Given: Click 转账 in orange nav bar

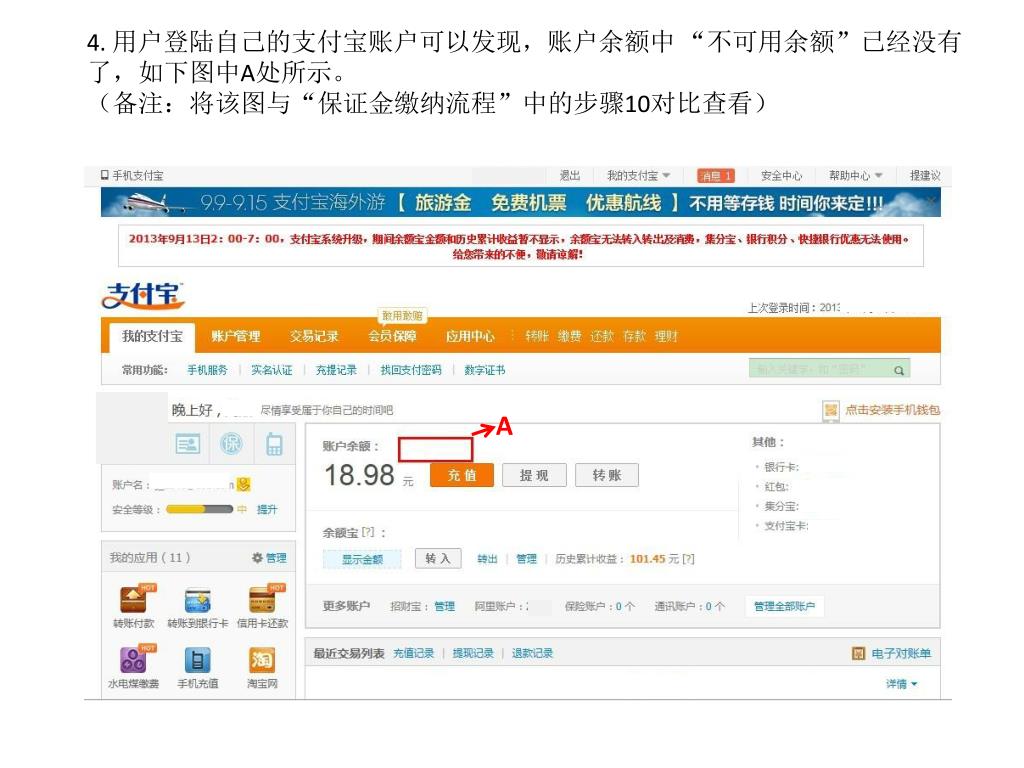Looking at the screenshot, I should coord(537,336).
